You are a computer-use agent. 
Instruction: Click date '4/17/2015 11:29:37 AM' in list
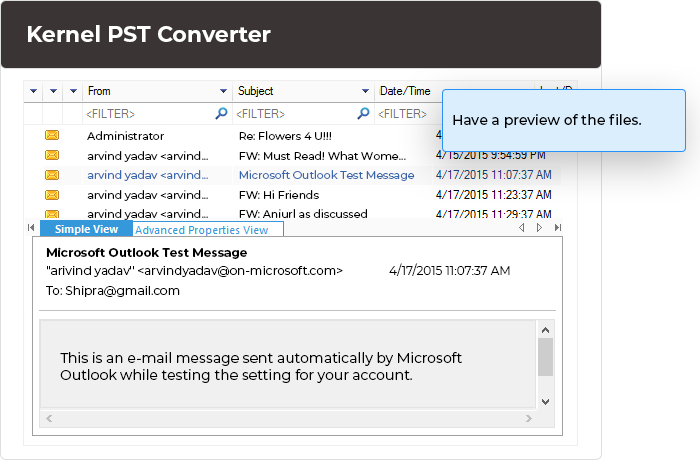[493, 214]
